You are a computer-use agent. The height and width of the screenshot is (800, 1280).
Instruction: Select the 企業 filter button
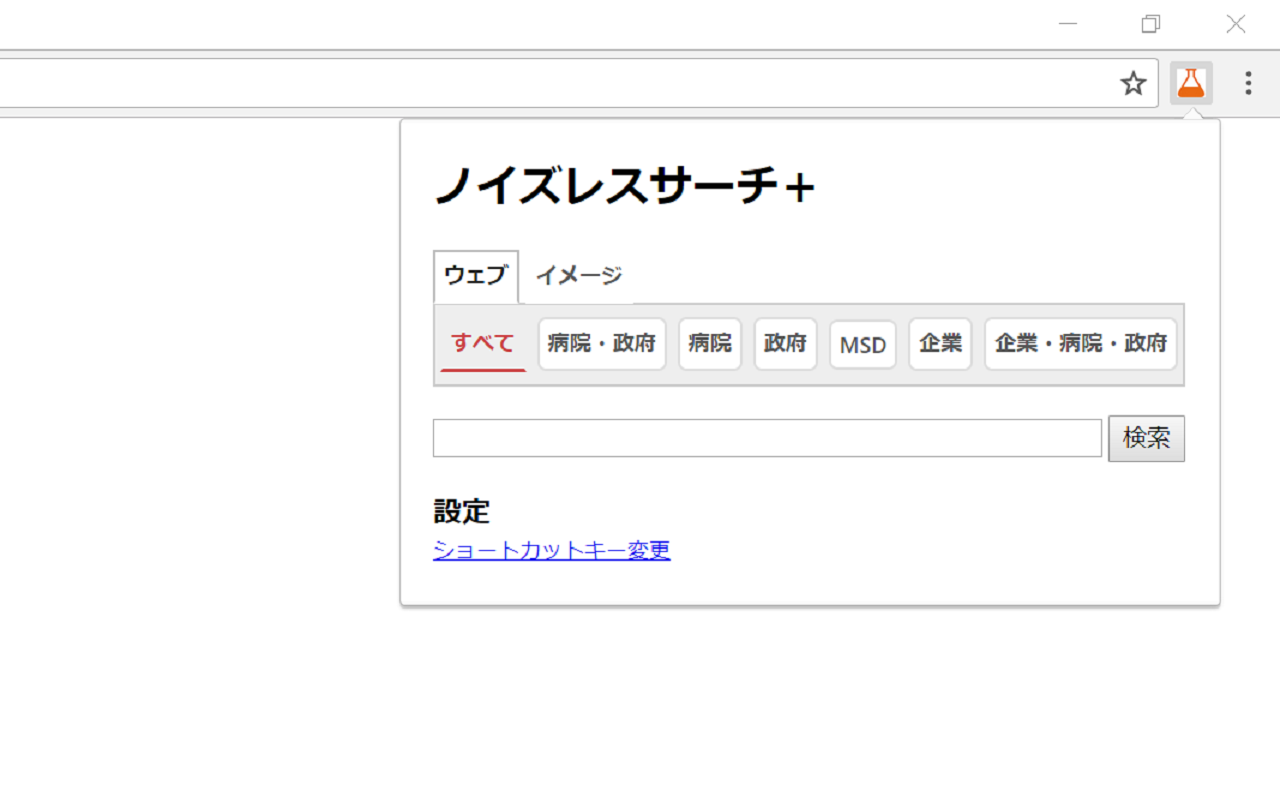[940, 344]
